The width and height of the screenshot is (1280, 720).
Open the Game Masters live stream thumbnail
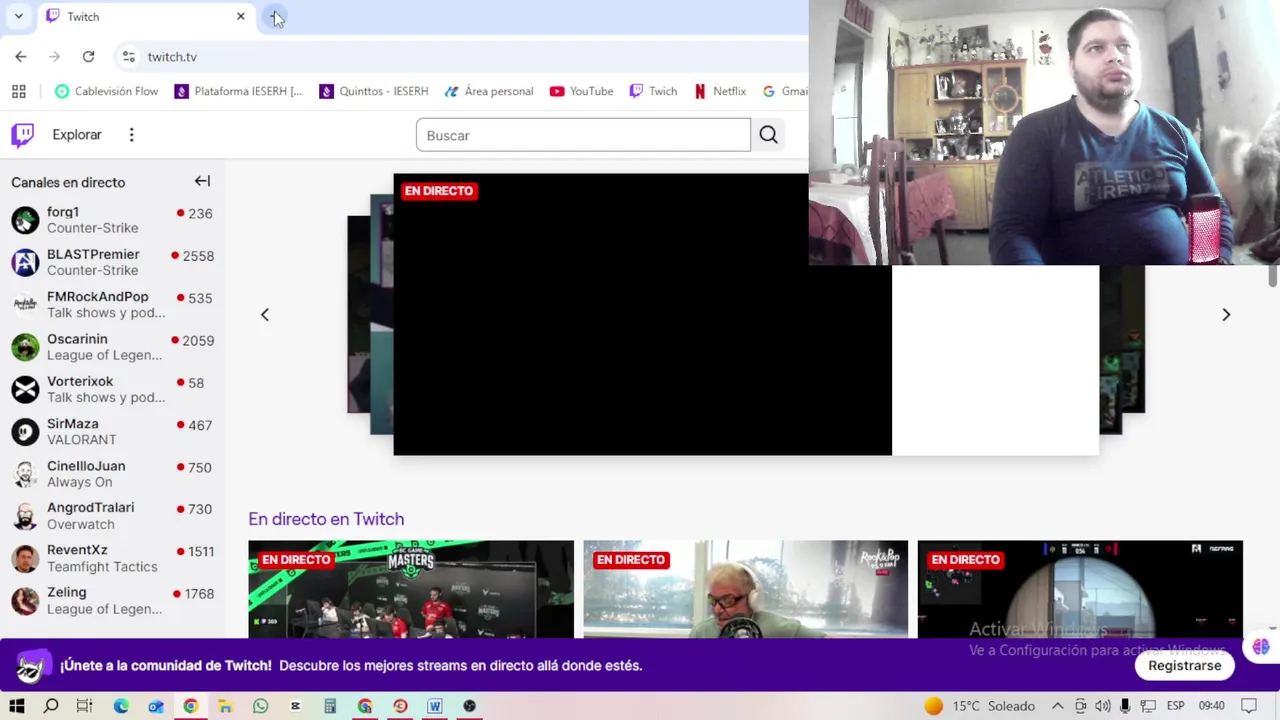[x=411, y=590]
